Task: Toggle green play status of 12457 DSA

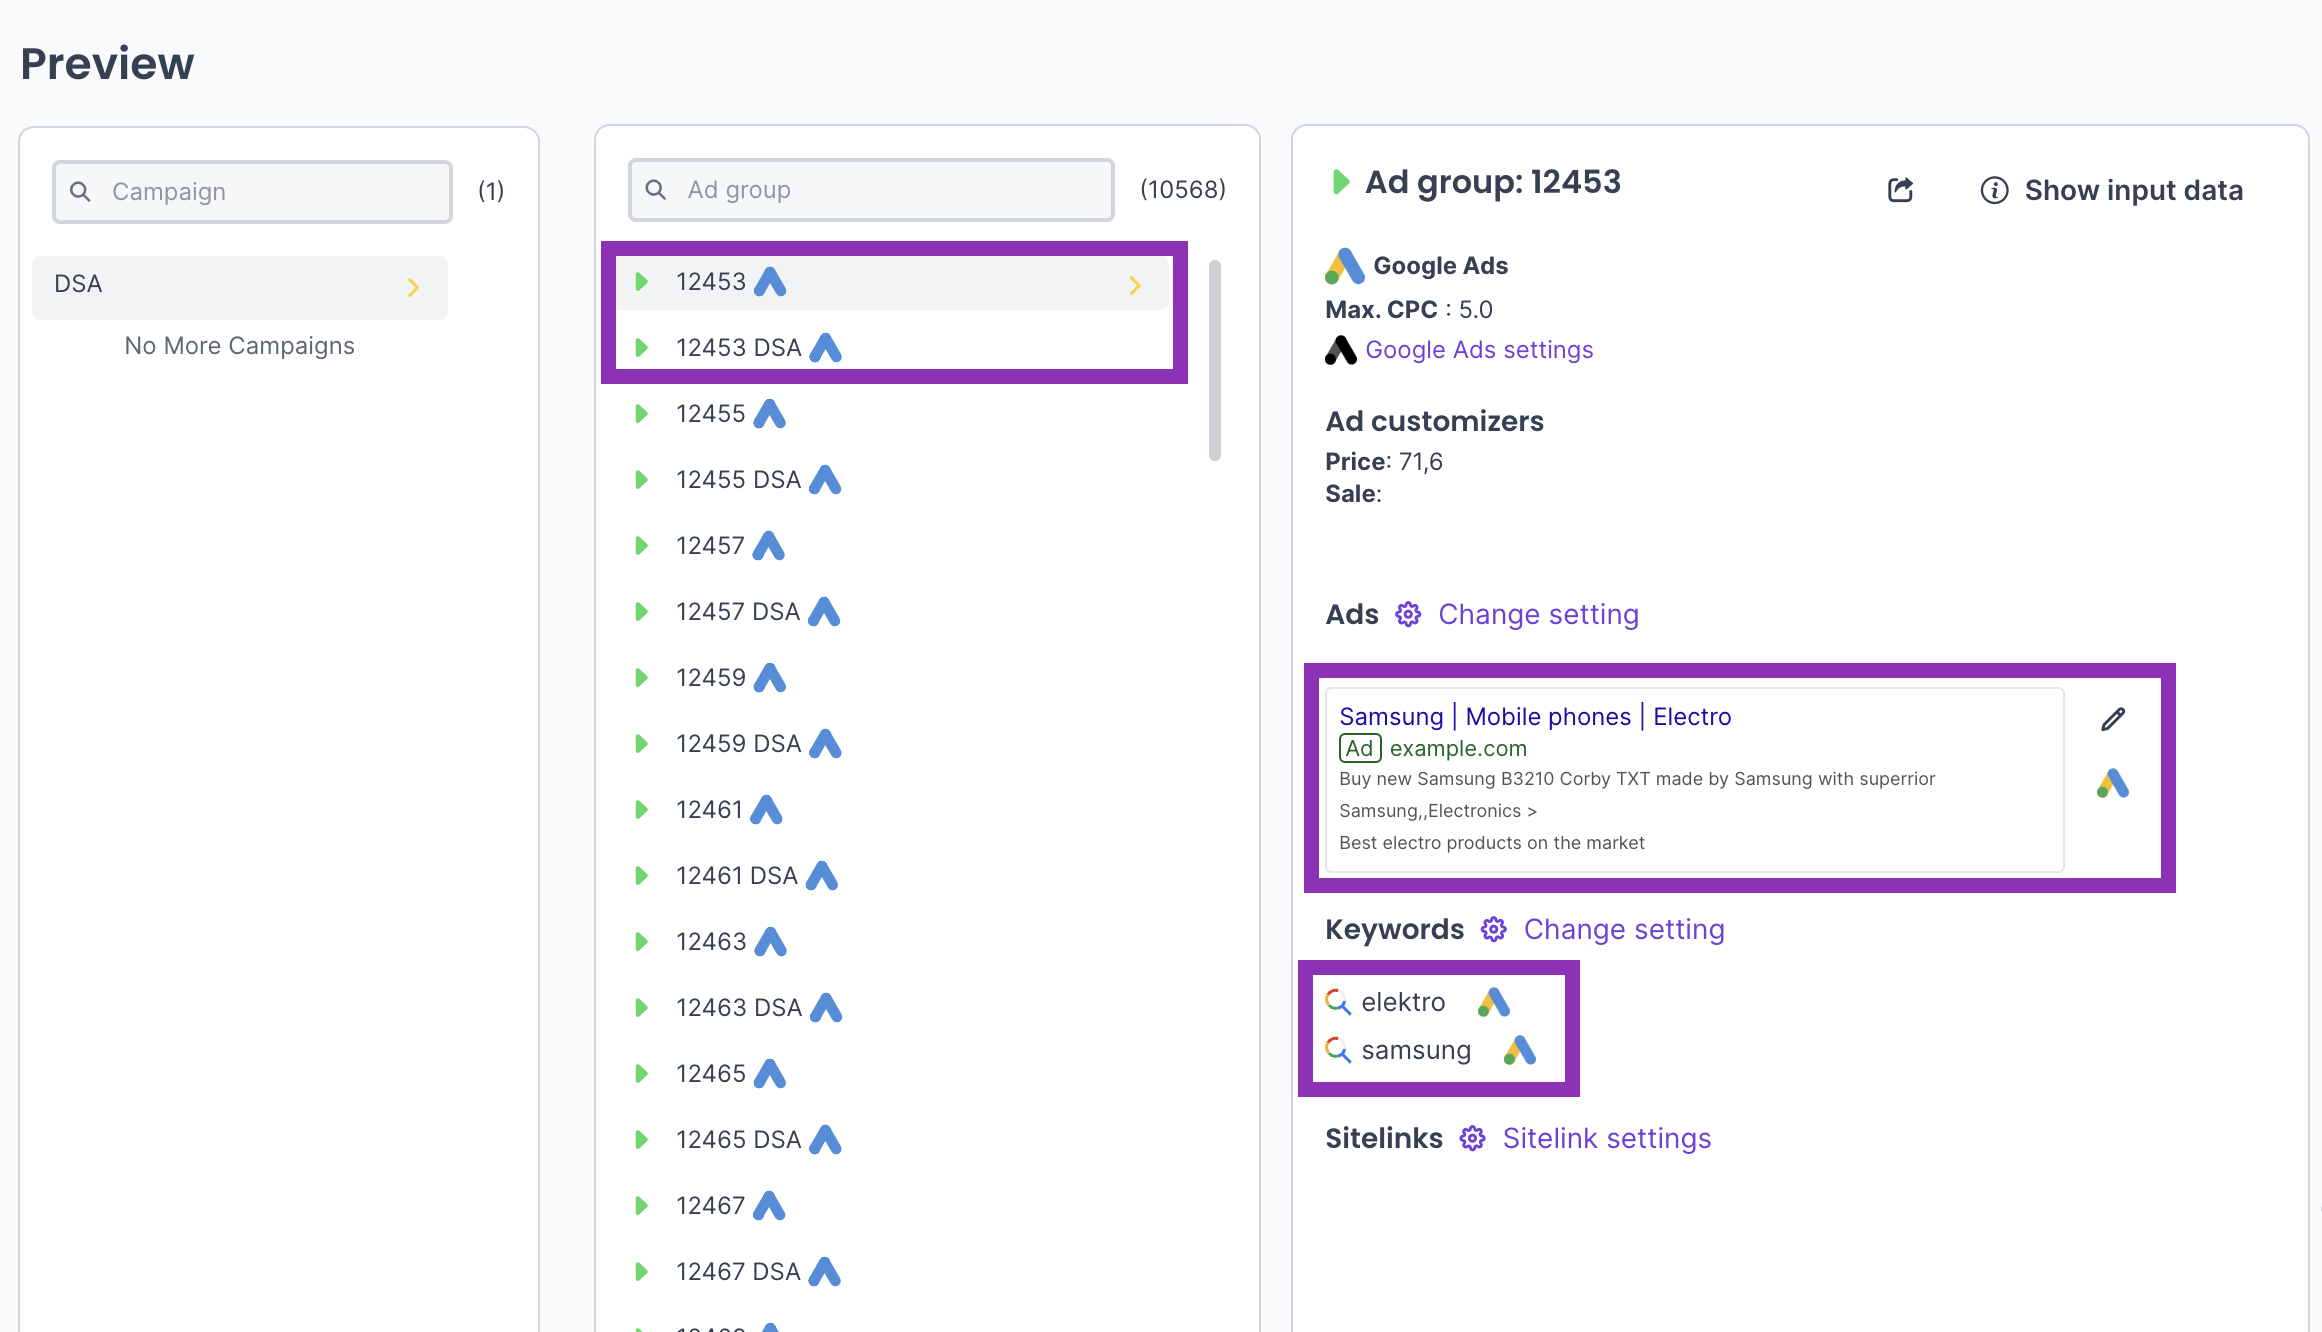Action: click(x=642, y=612)
